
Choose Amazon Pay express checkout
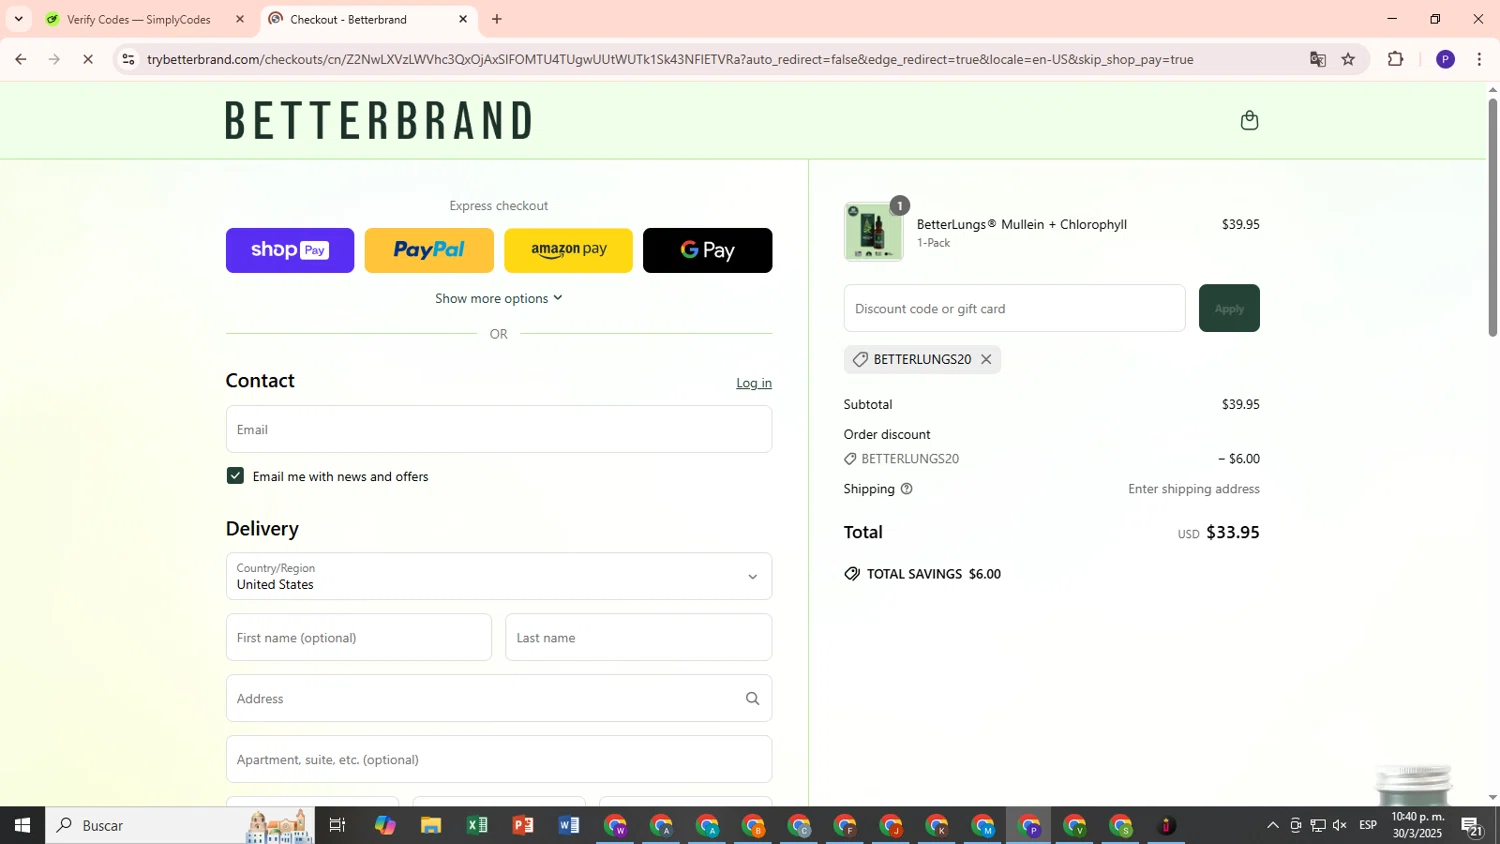pyautogui.click(x=568, y=250)
